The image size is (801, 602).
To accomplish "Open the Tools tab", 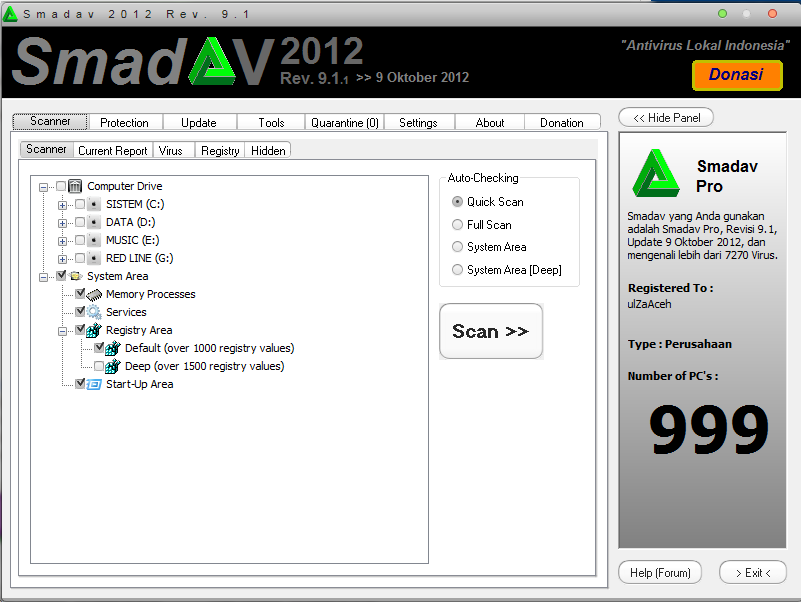I will point(271,123).
